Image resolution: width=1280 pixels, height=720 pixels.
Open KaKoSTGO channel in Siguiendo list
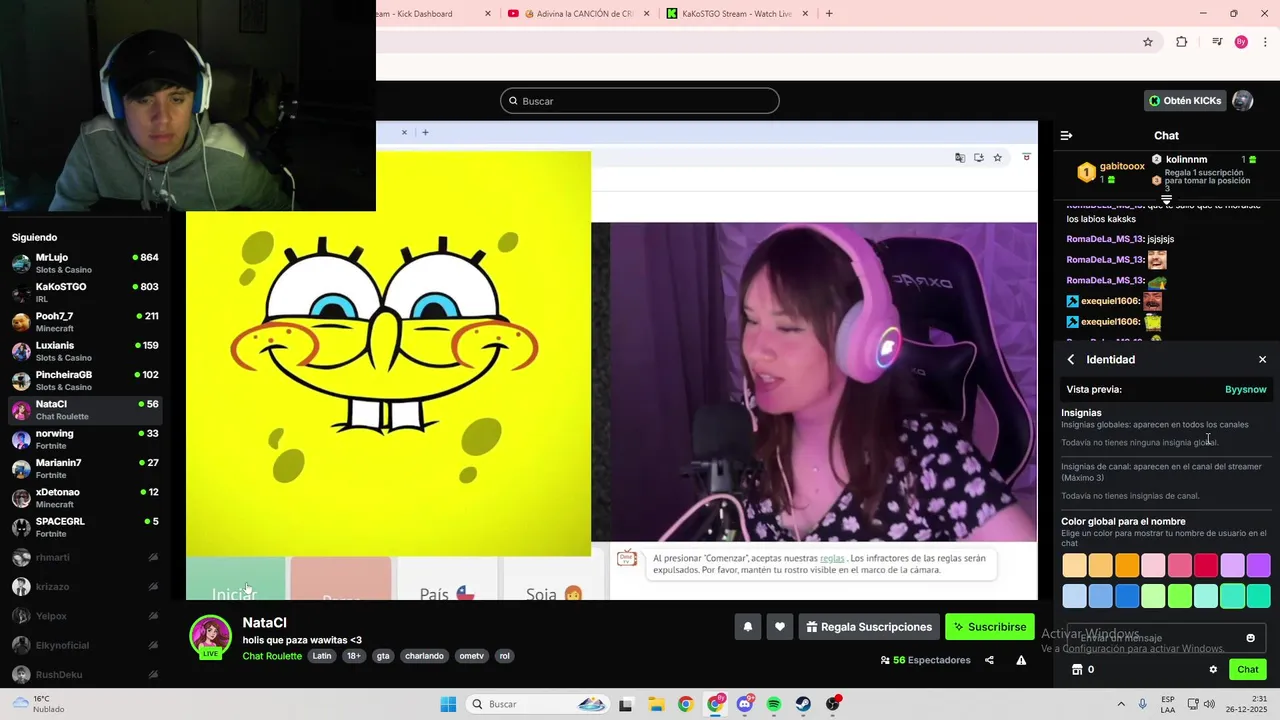[x=85, y=293]
